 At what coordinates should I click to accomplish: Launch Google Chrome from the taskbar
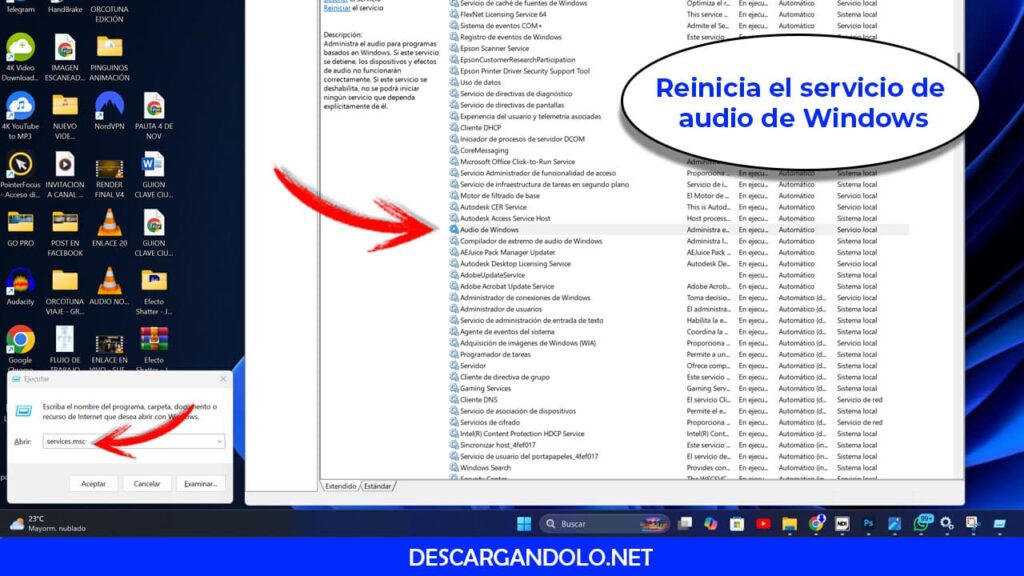(816, 523)
